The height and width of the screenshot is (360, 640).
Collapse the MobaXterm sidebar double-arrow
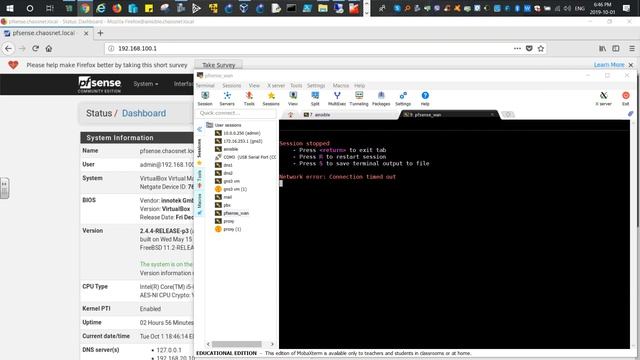pos(200,129)
